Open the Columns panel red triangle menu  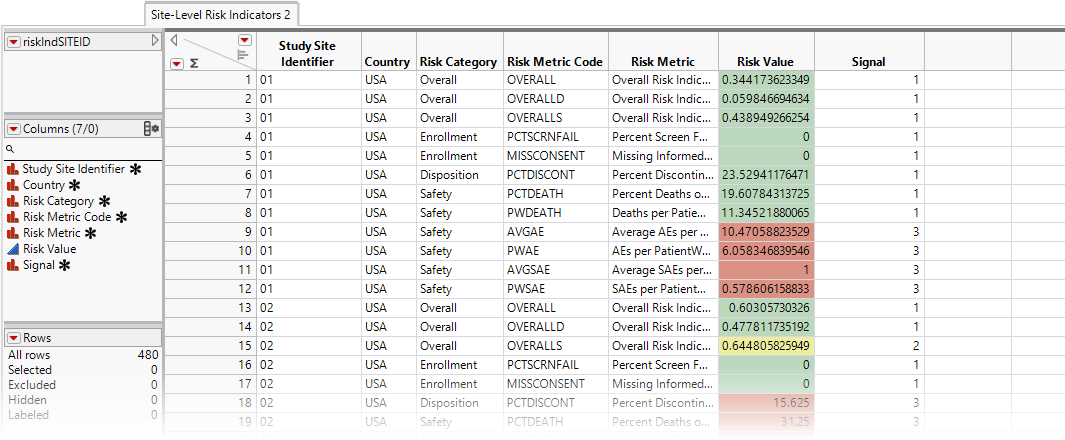[13, 129]
